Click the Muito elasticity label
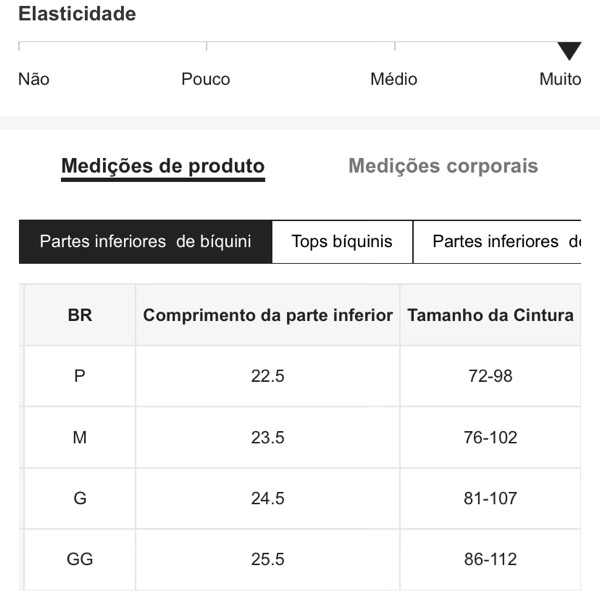Screen dimensions: 600x600 point(559,79)
